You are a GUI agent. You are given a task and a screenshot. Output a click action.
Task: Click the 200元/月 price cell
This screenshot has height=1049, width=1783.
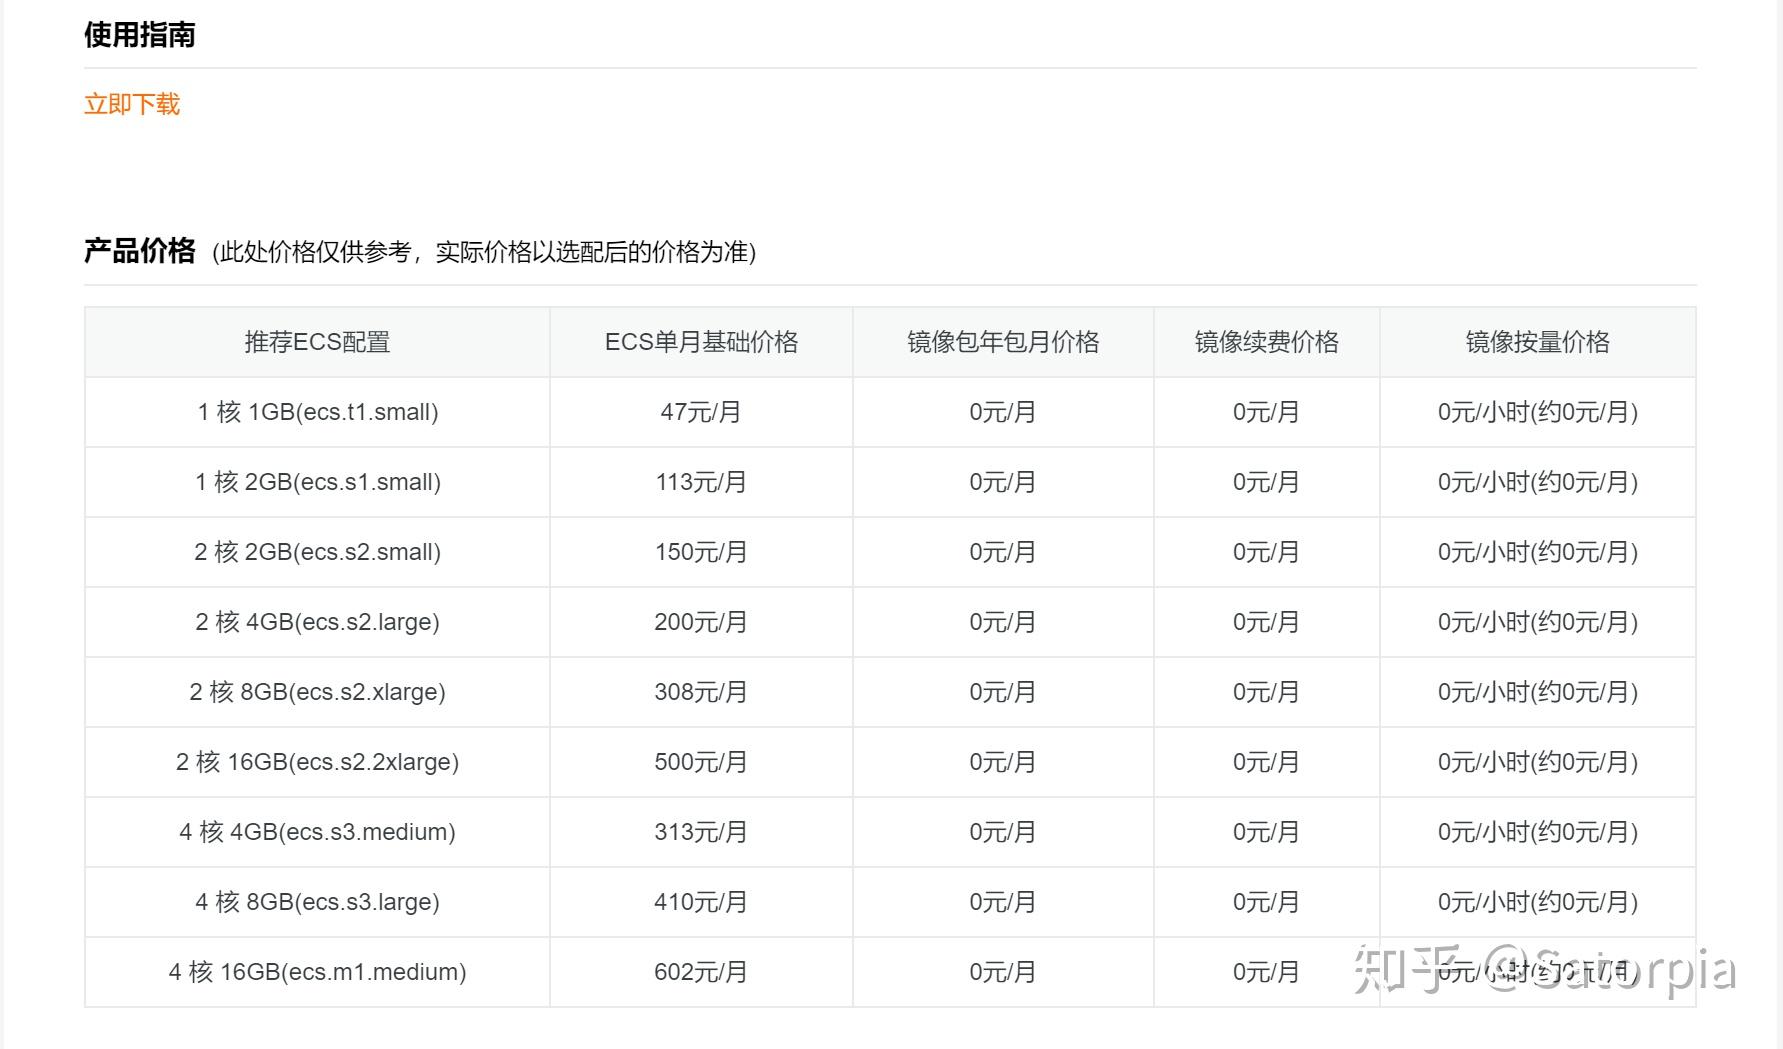coord(701,622)
